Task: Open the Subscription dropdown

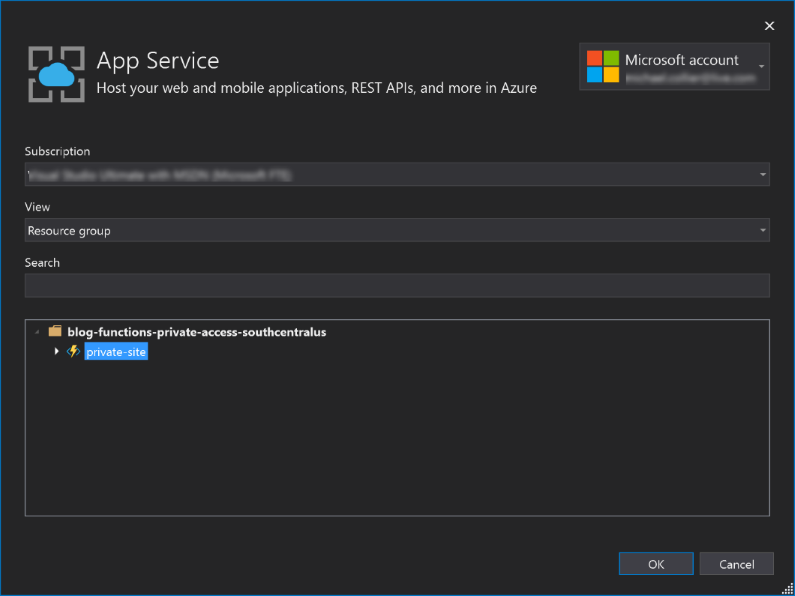Action: tap(397, 174)
